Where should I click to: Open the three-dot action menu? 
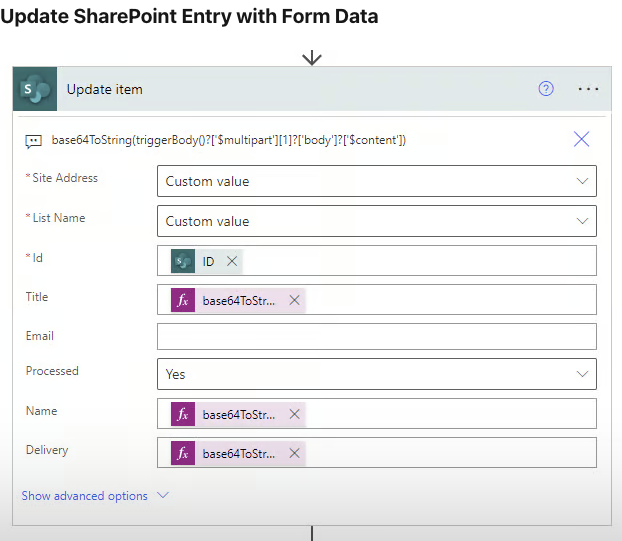588,89
